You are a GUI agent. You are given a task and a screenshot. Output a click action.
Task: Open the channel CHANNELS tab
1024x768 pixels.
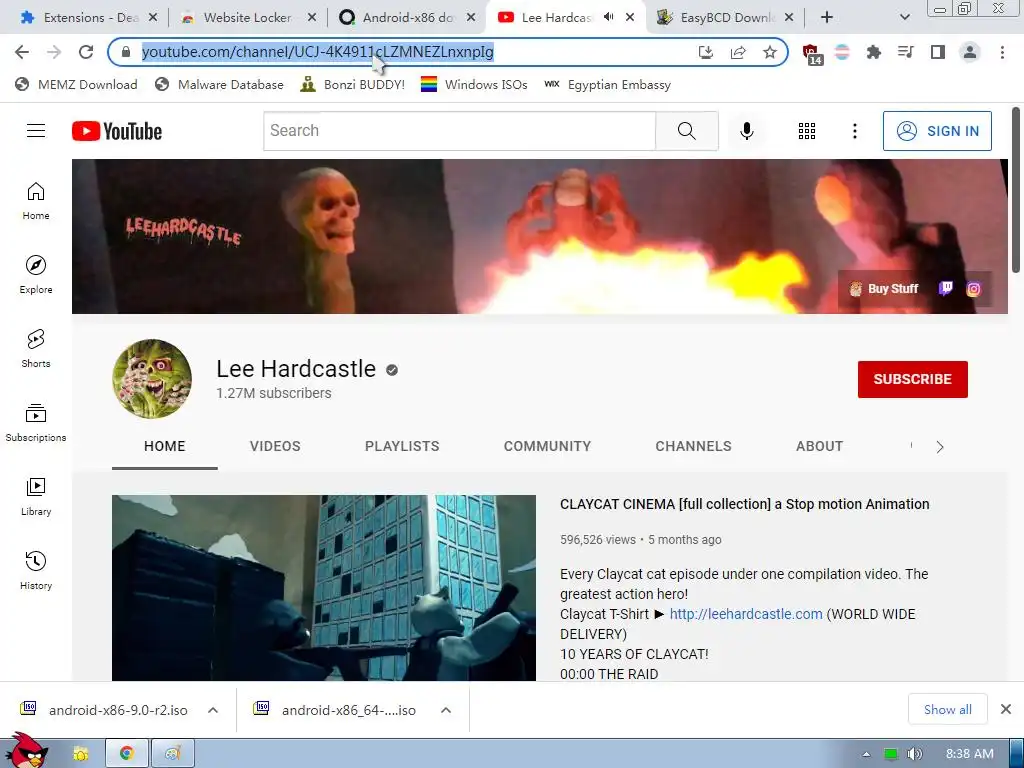coord(694,447)
